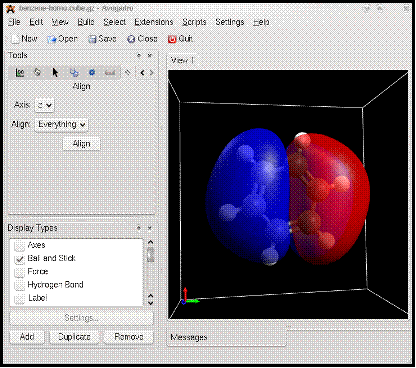Open the File menu
Viewport: 416px width, 368px height.
(x=14, y=22)
